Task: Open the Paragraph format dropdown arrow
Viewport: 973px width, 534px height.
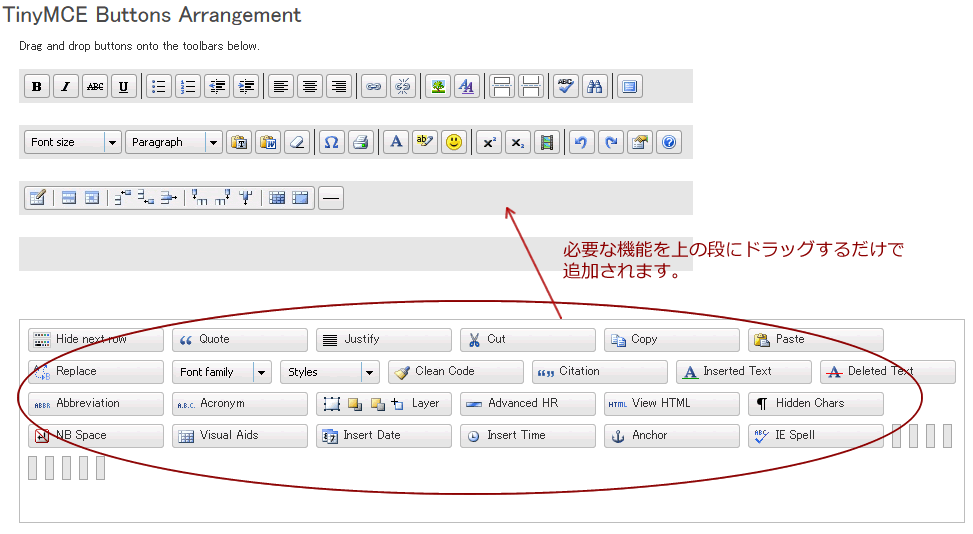Action: pos(213,143)
